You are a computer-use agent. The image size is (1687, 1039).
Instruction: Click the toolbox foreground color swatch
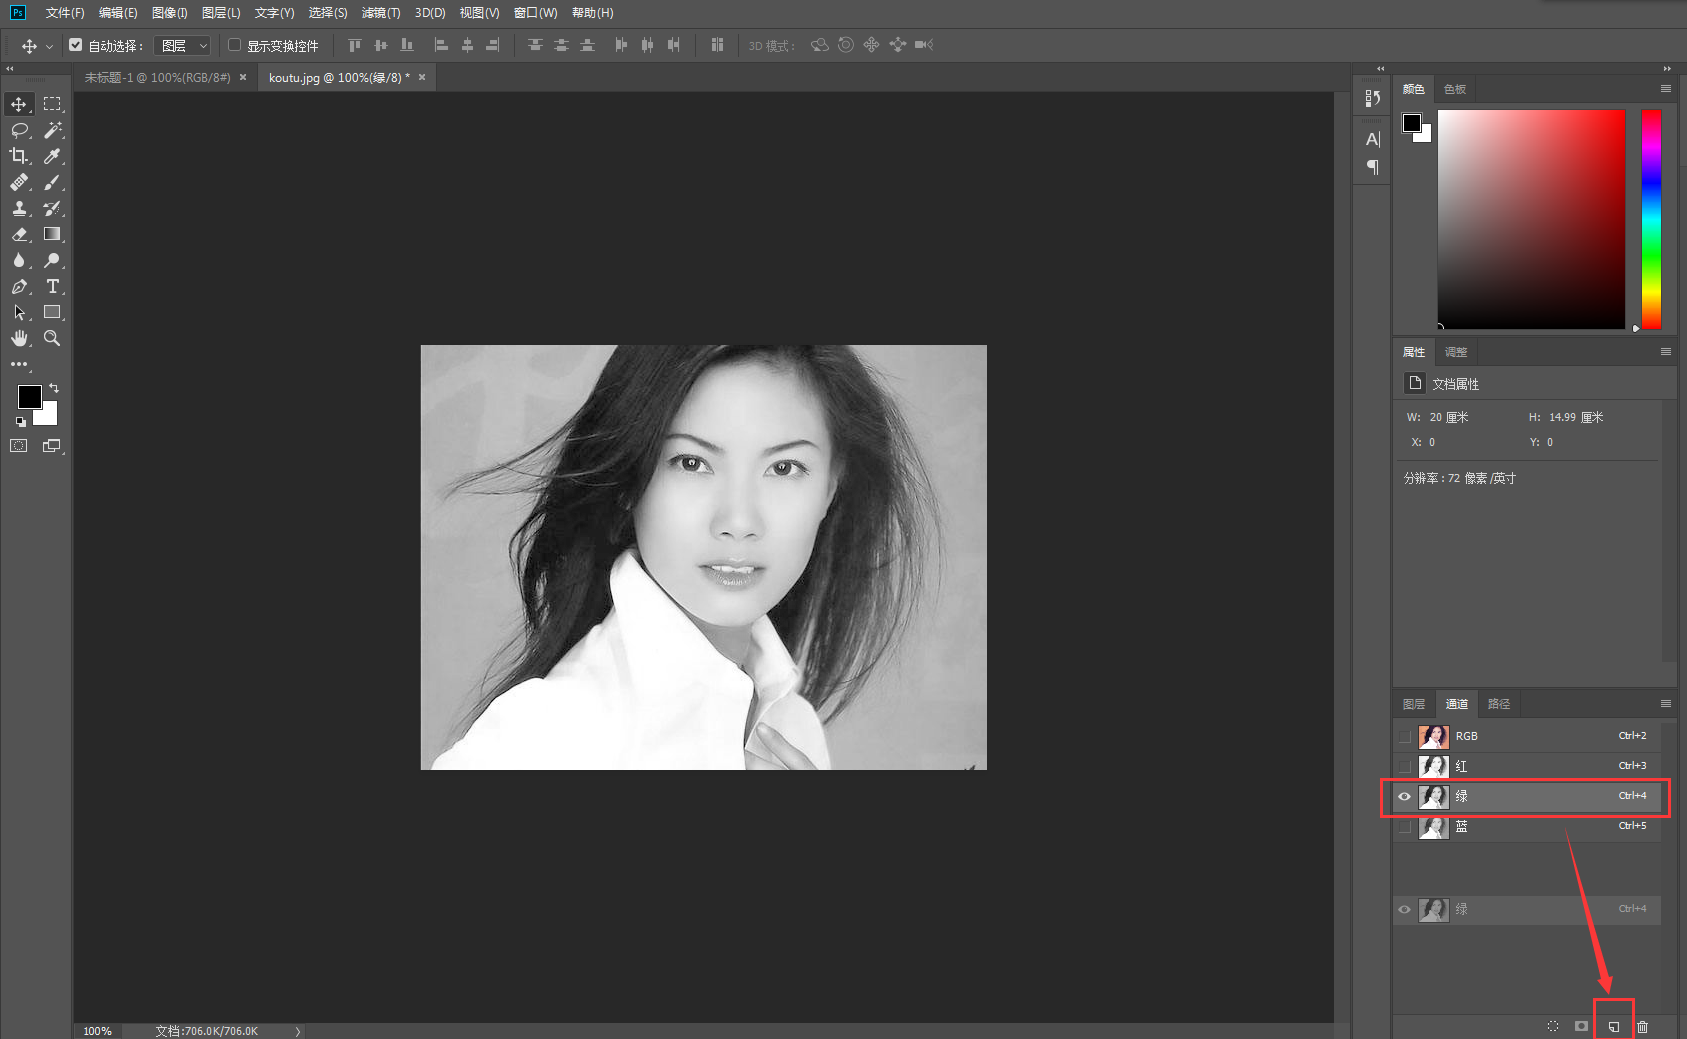pyautogui.click(x=29, y=397)
